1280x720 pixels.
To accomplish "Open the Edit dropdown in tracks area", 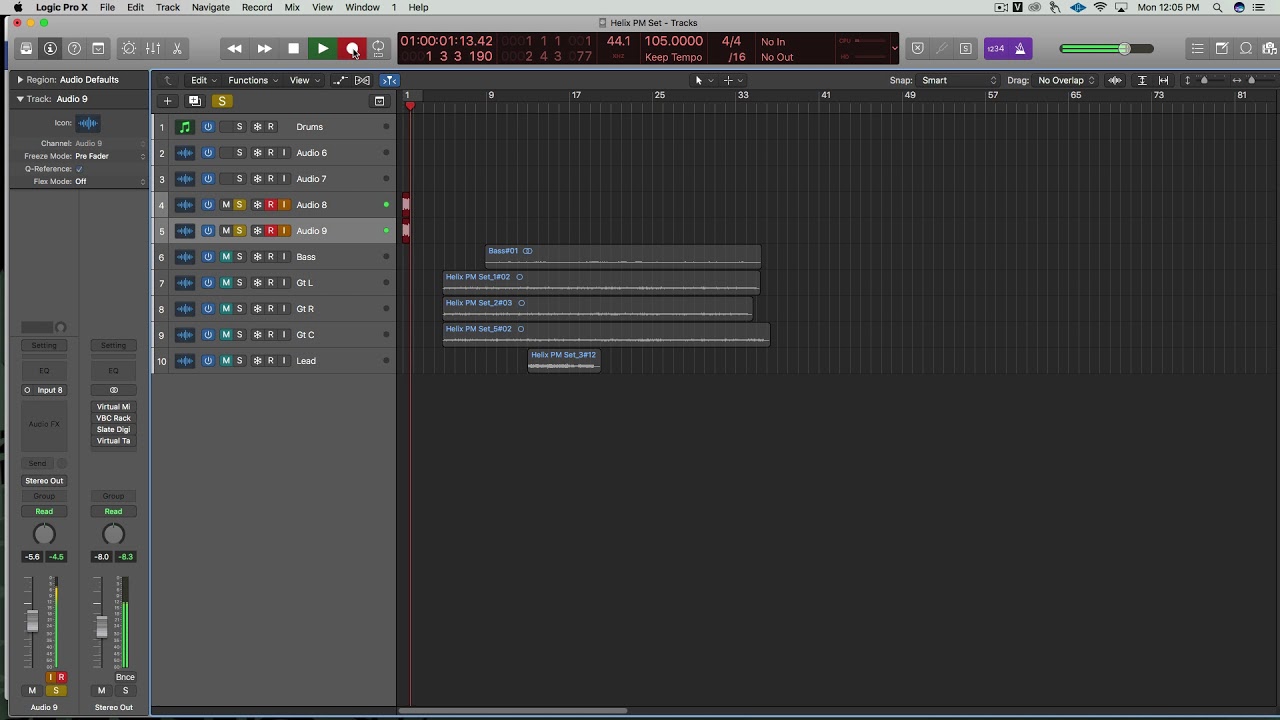I will point(203,80).
